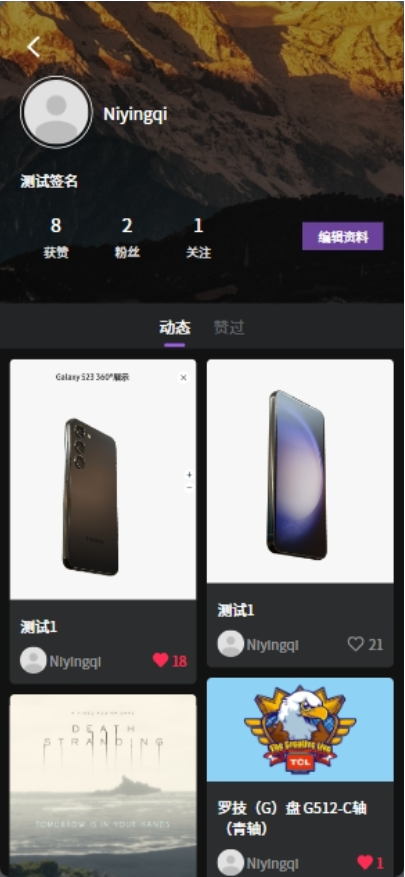The image size is (405, 877).
Task: Open the 罗技（G）盘 G512-C轴 post title
Action: click(292, 818)
